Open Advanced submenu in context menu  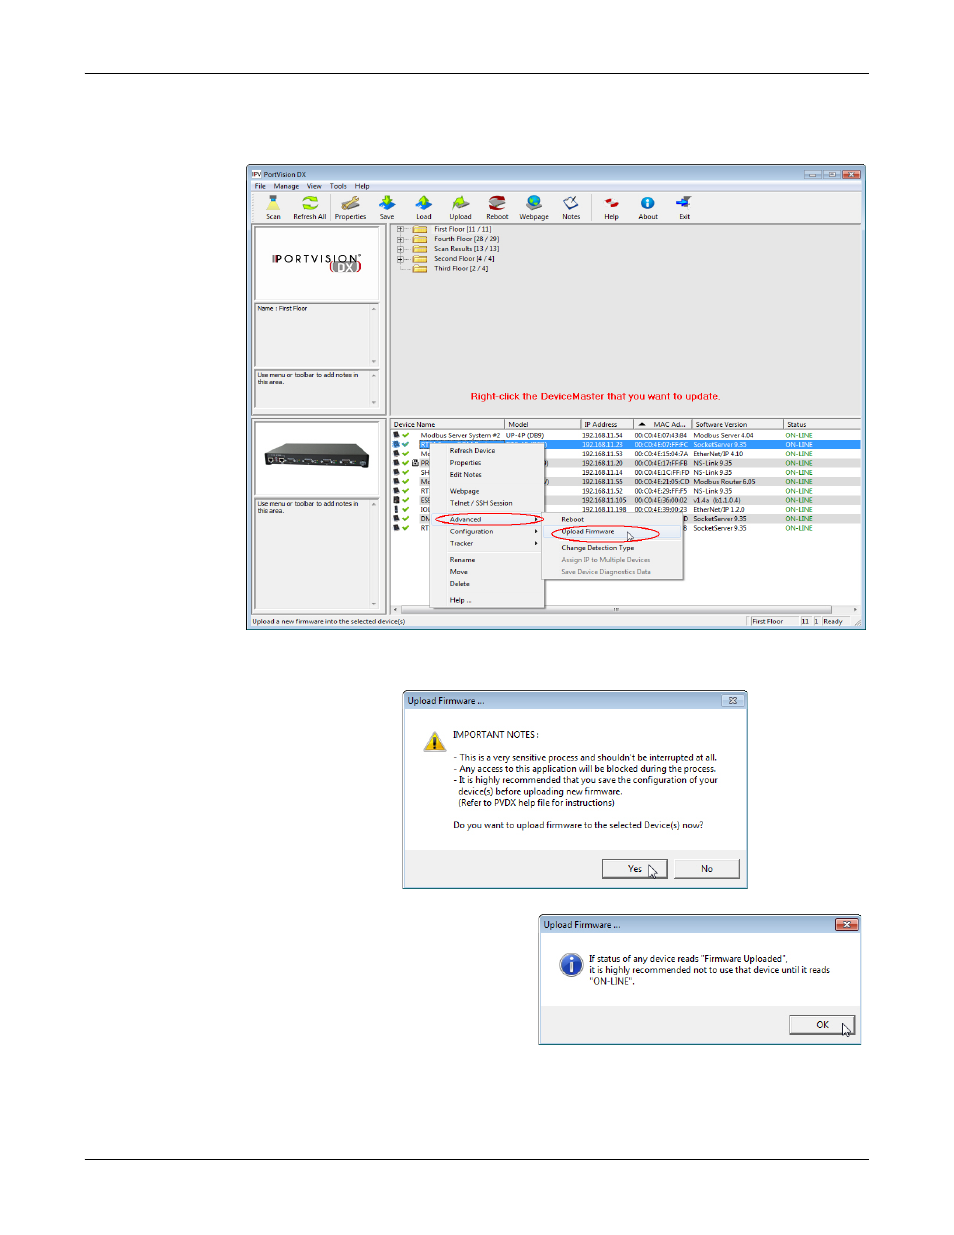click(x=487, y=519)
